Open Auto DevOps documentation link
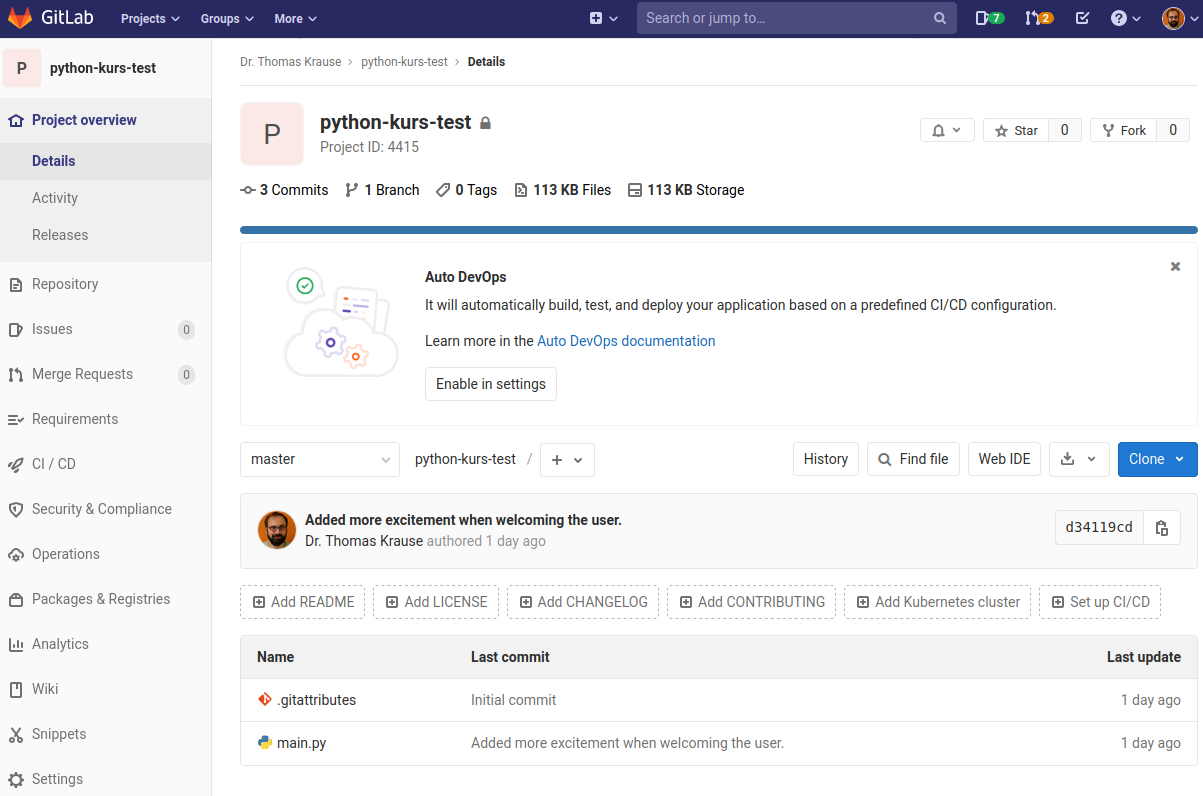The width and height of the screenshot is (1203, 796). 626,341
